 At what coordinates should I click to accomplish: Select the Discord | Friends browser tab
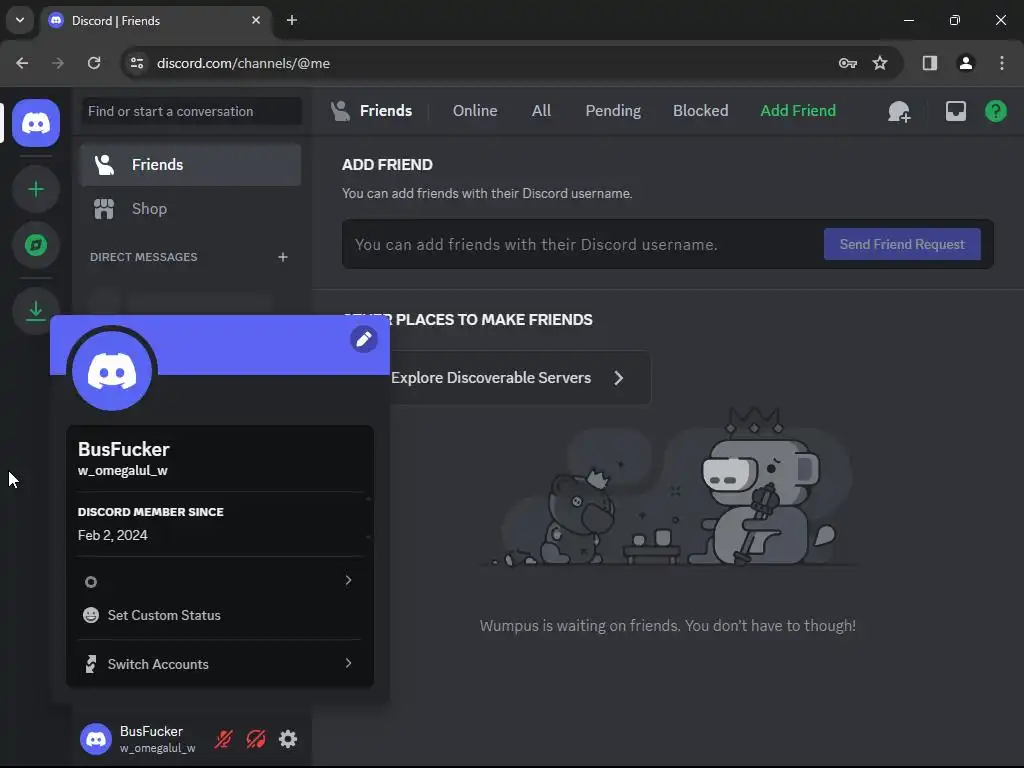pos(156,20)
